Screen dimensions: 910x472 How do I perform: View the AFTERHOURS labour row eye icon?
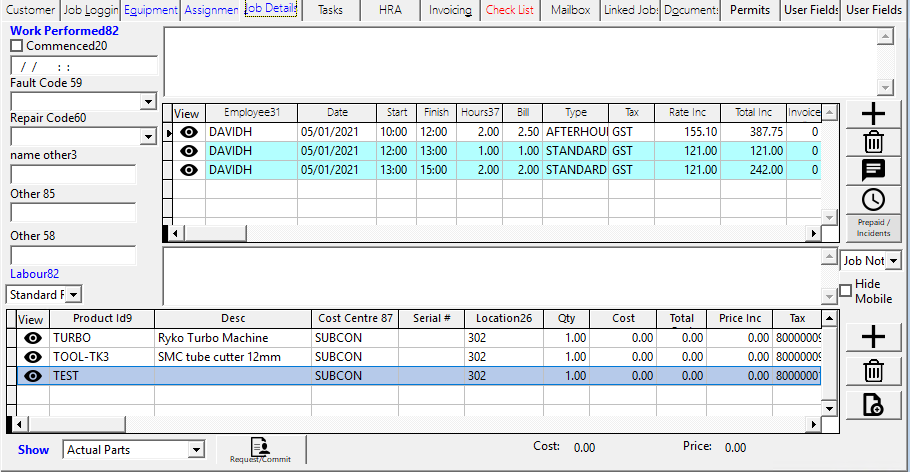(188, 132)
